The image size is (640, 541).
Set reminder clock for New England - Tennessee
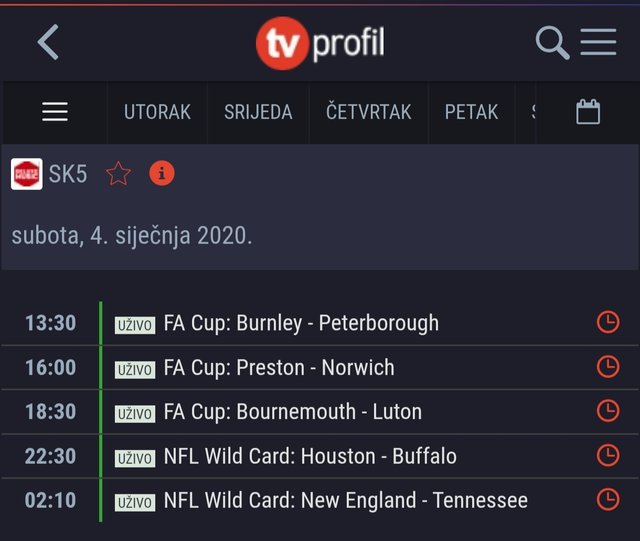pyautogui.click(x=608, y=499)
